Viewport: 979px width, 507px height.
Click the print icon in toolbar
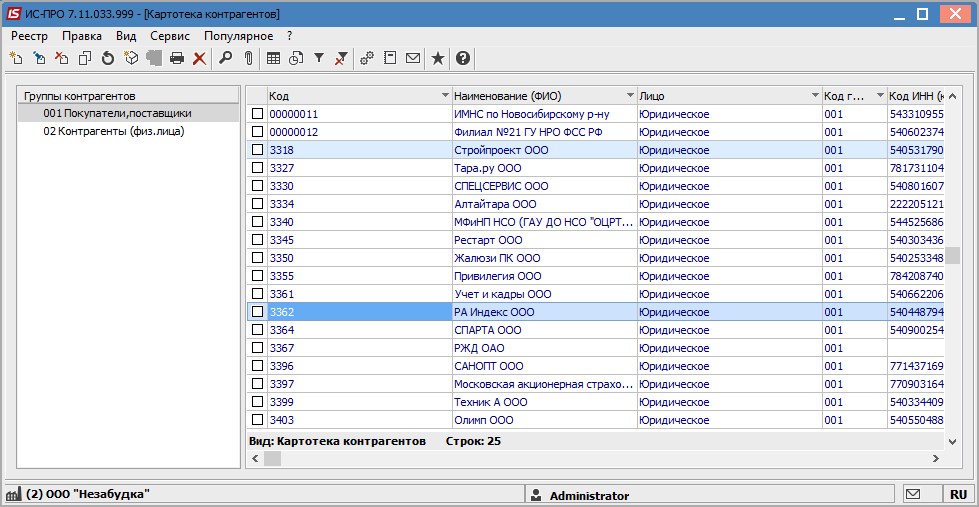pyautogui.click(x=177, y=59)
